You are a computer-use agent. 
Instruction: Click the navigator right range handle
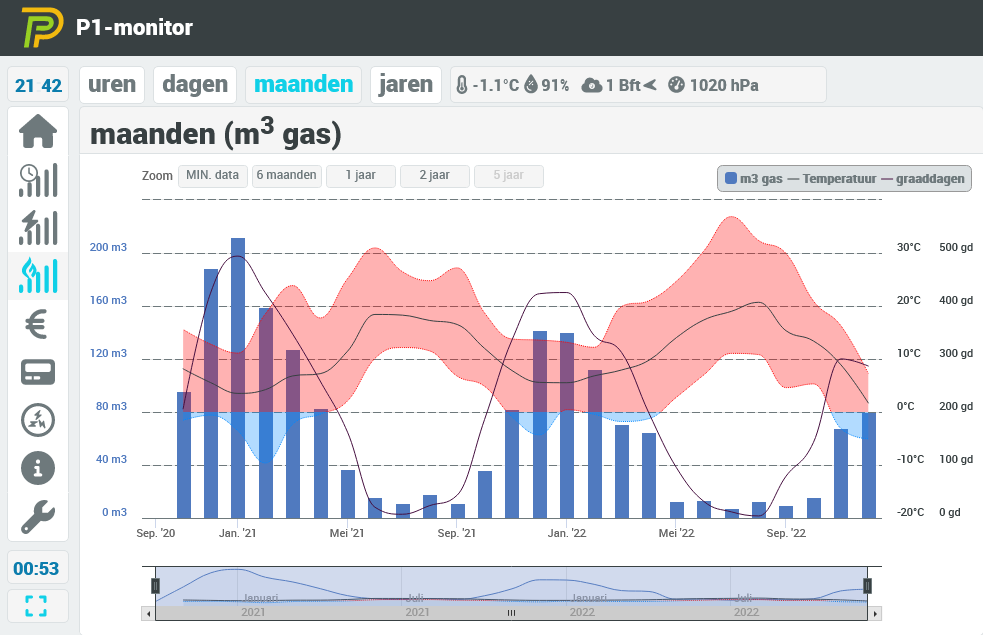[868, 585]
